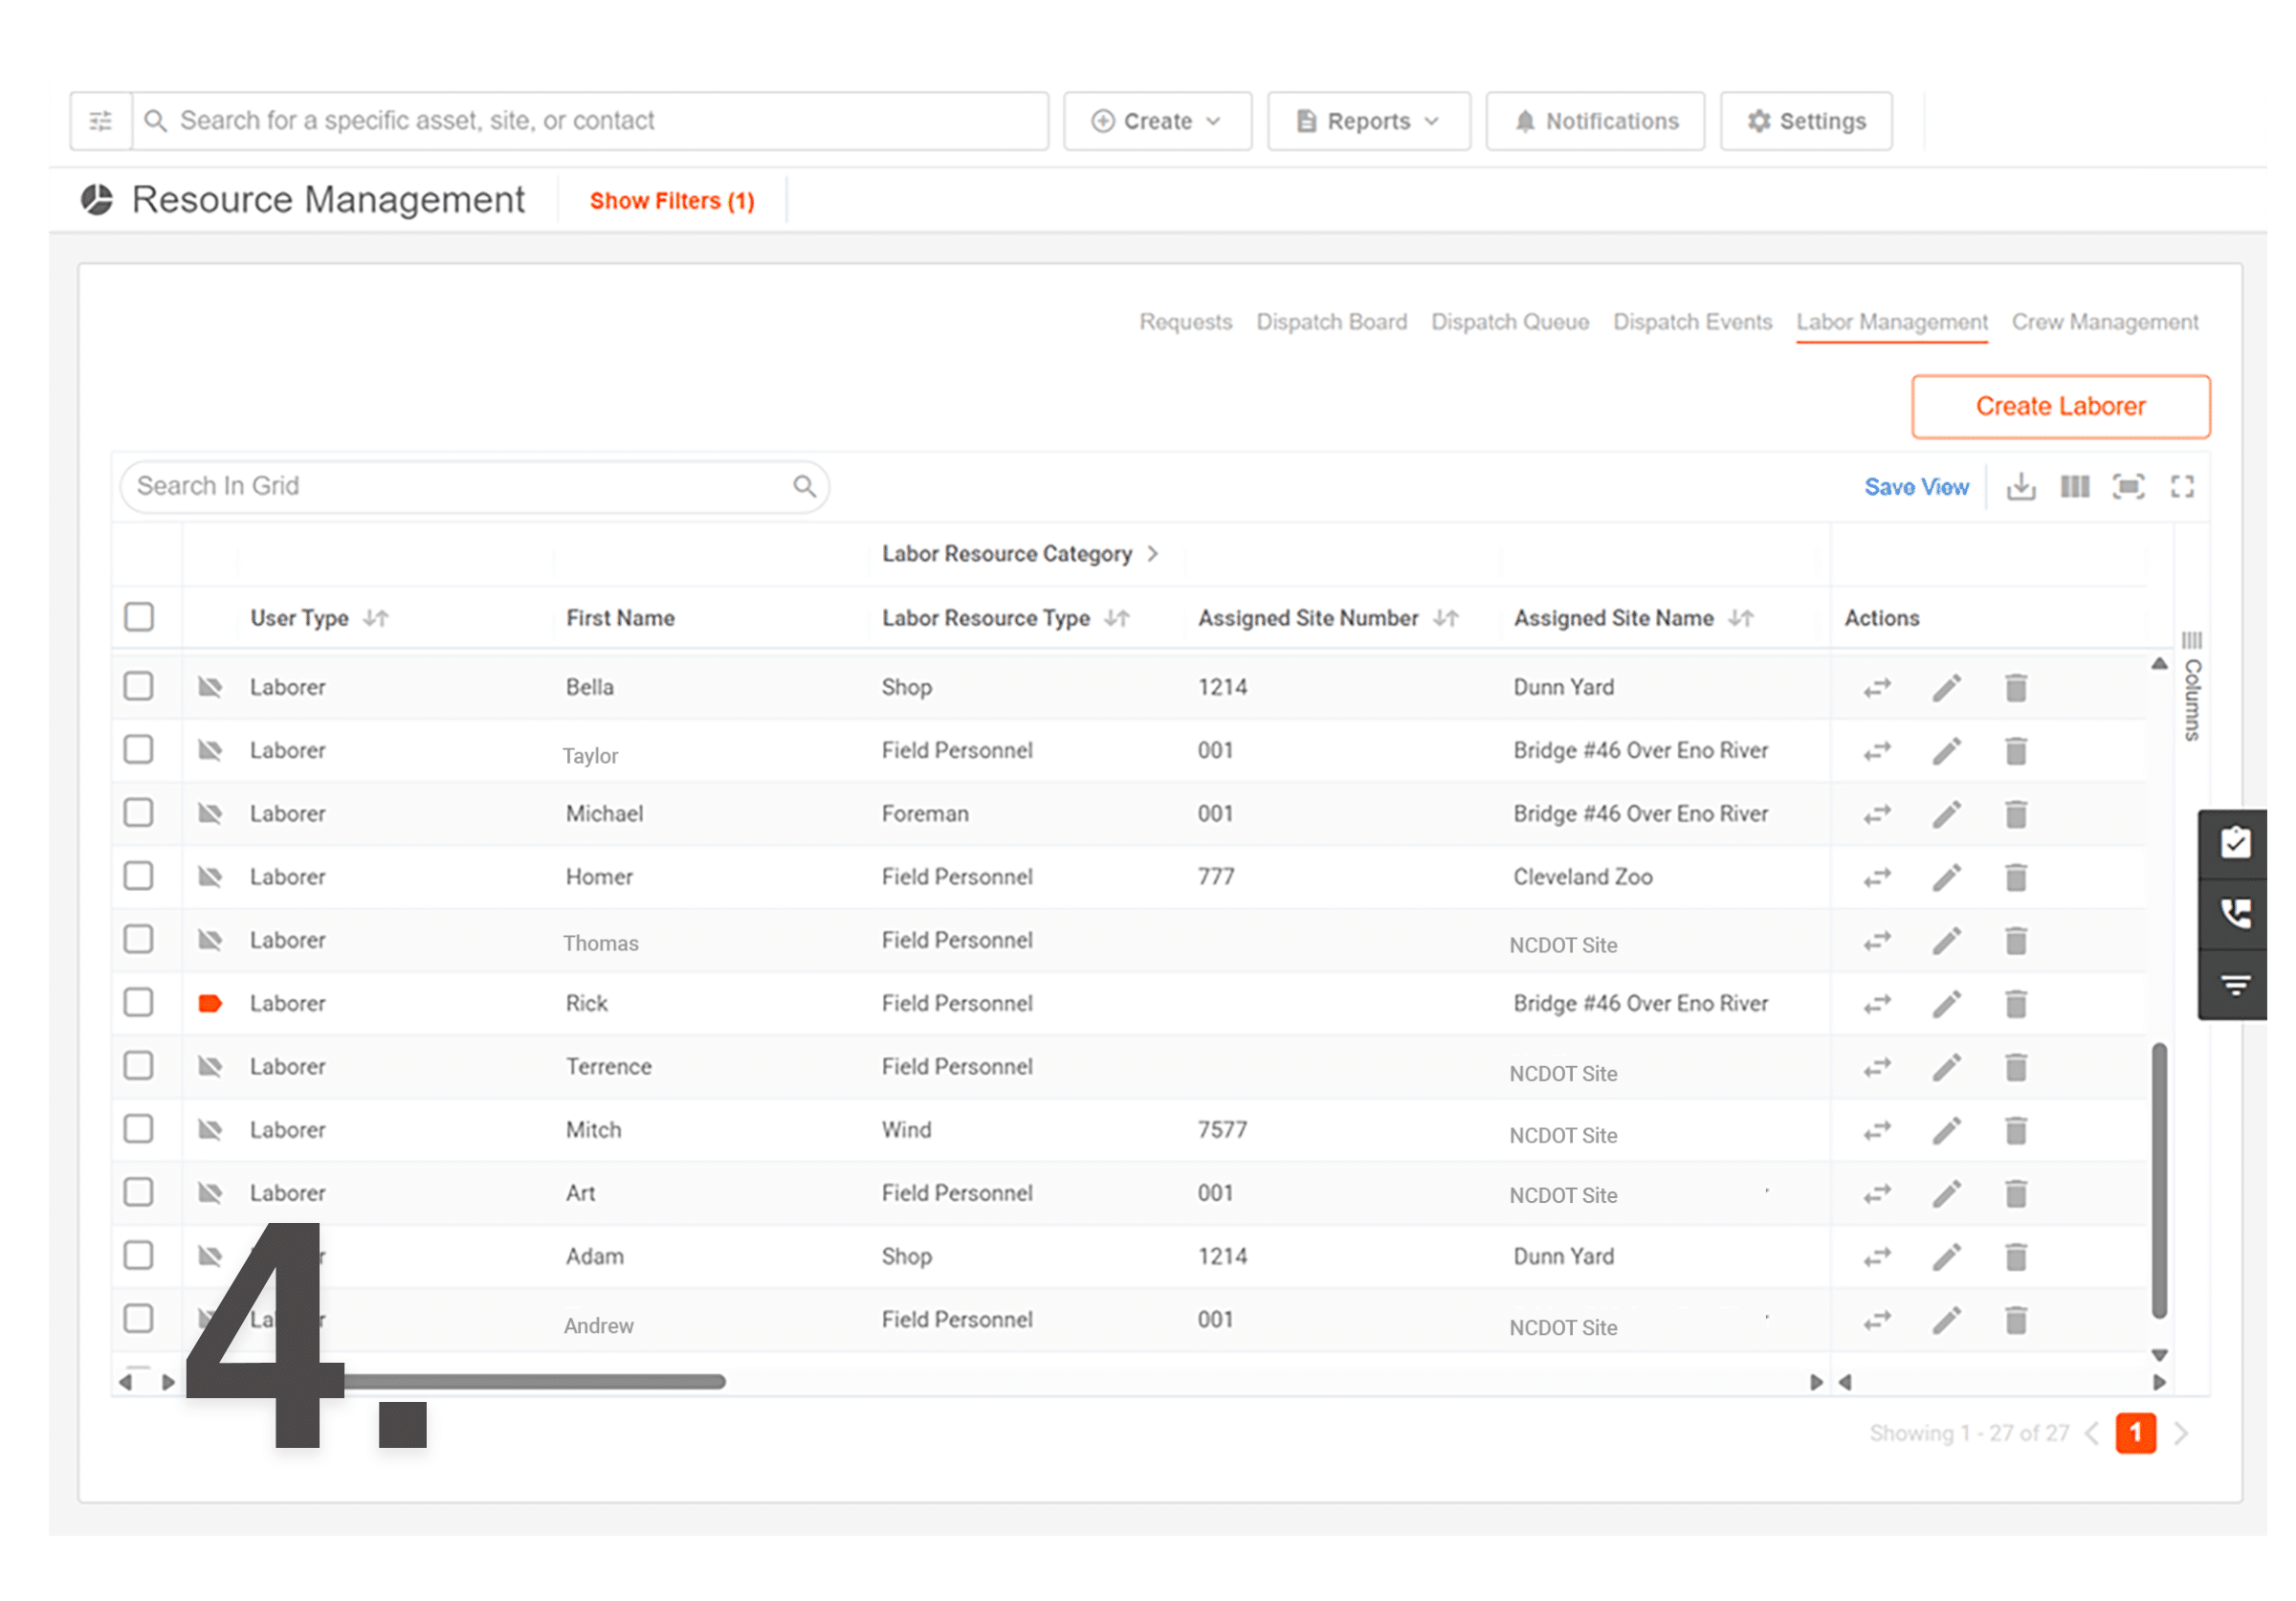Check the checkbox for laborer Taylor

tap(139, 749)
